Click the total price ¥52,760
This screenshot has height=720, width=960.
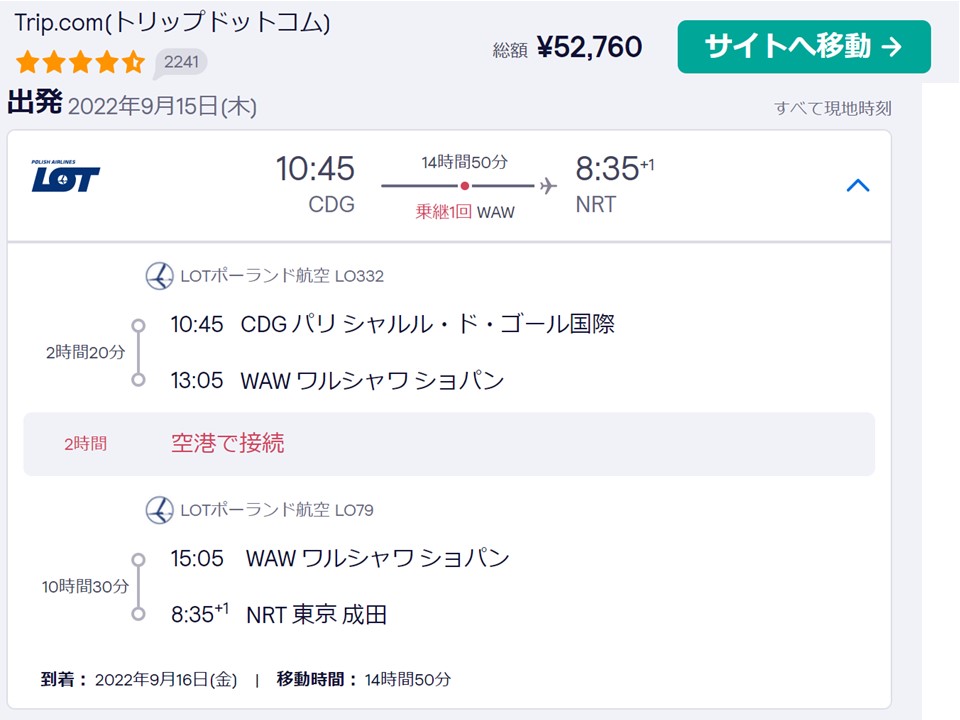[x=589, y=47]
